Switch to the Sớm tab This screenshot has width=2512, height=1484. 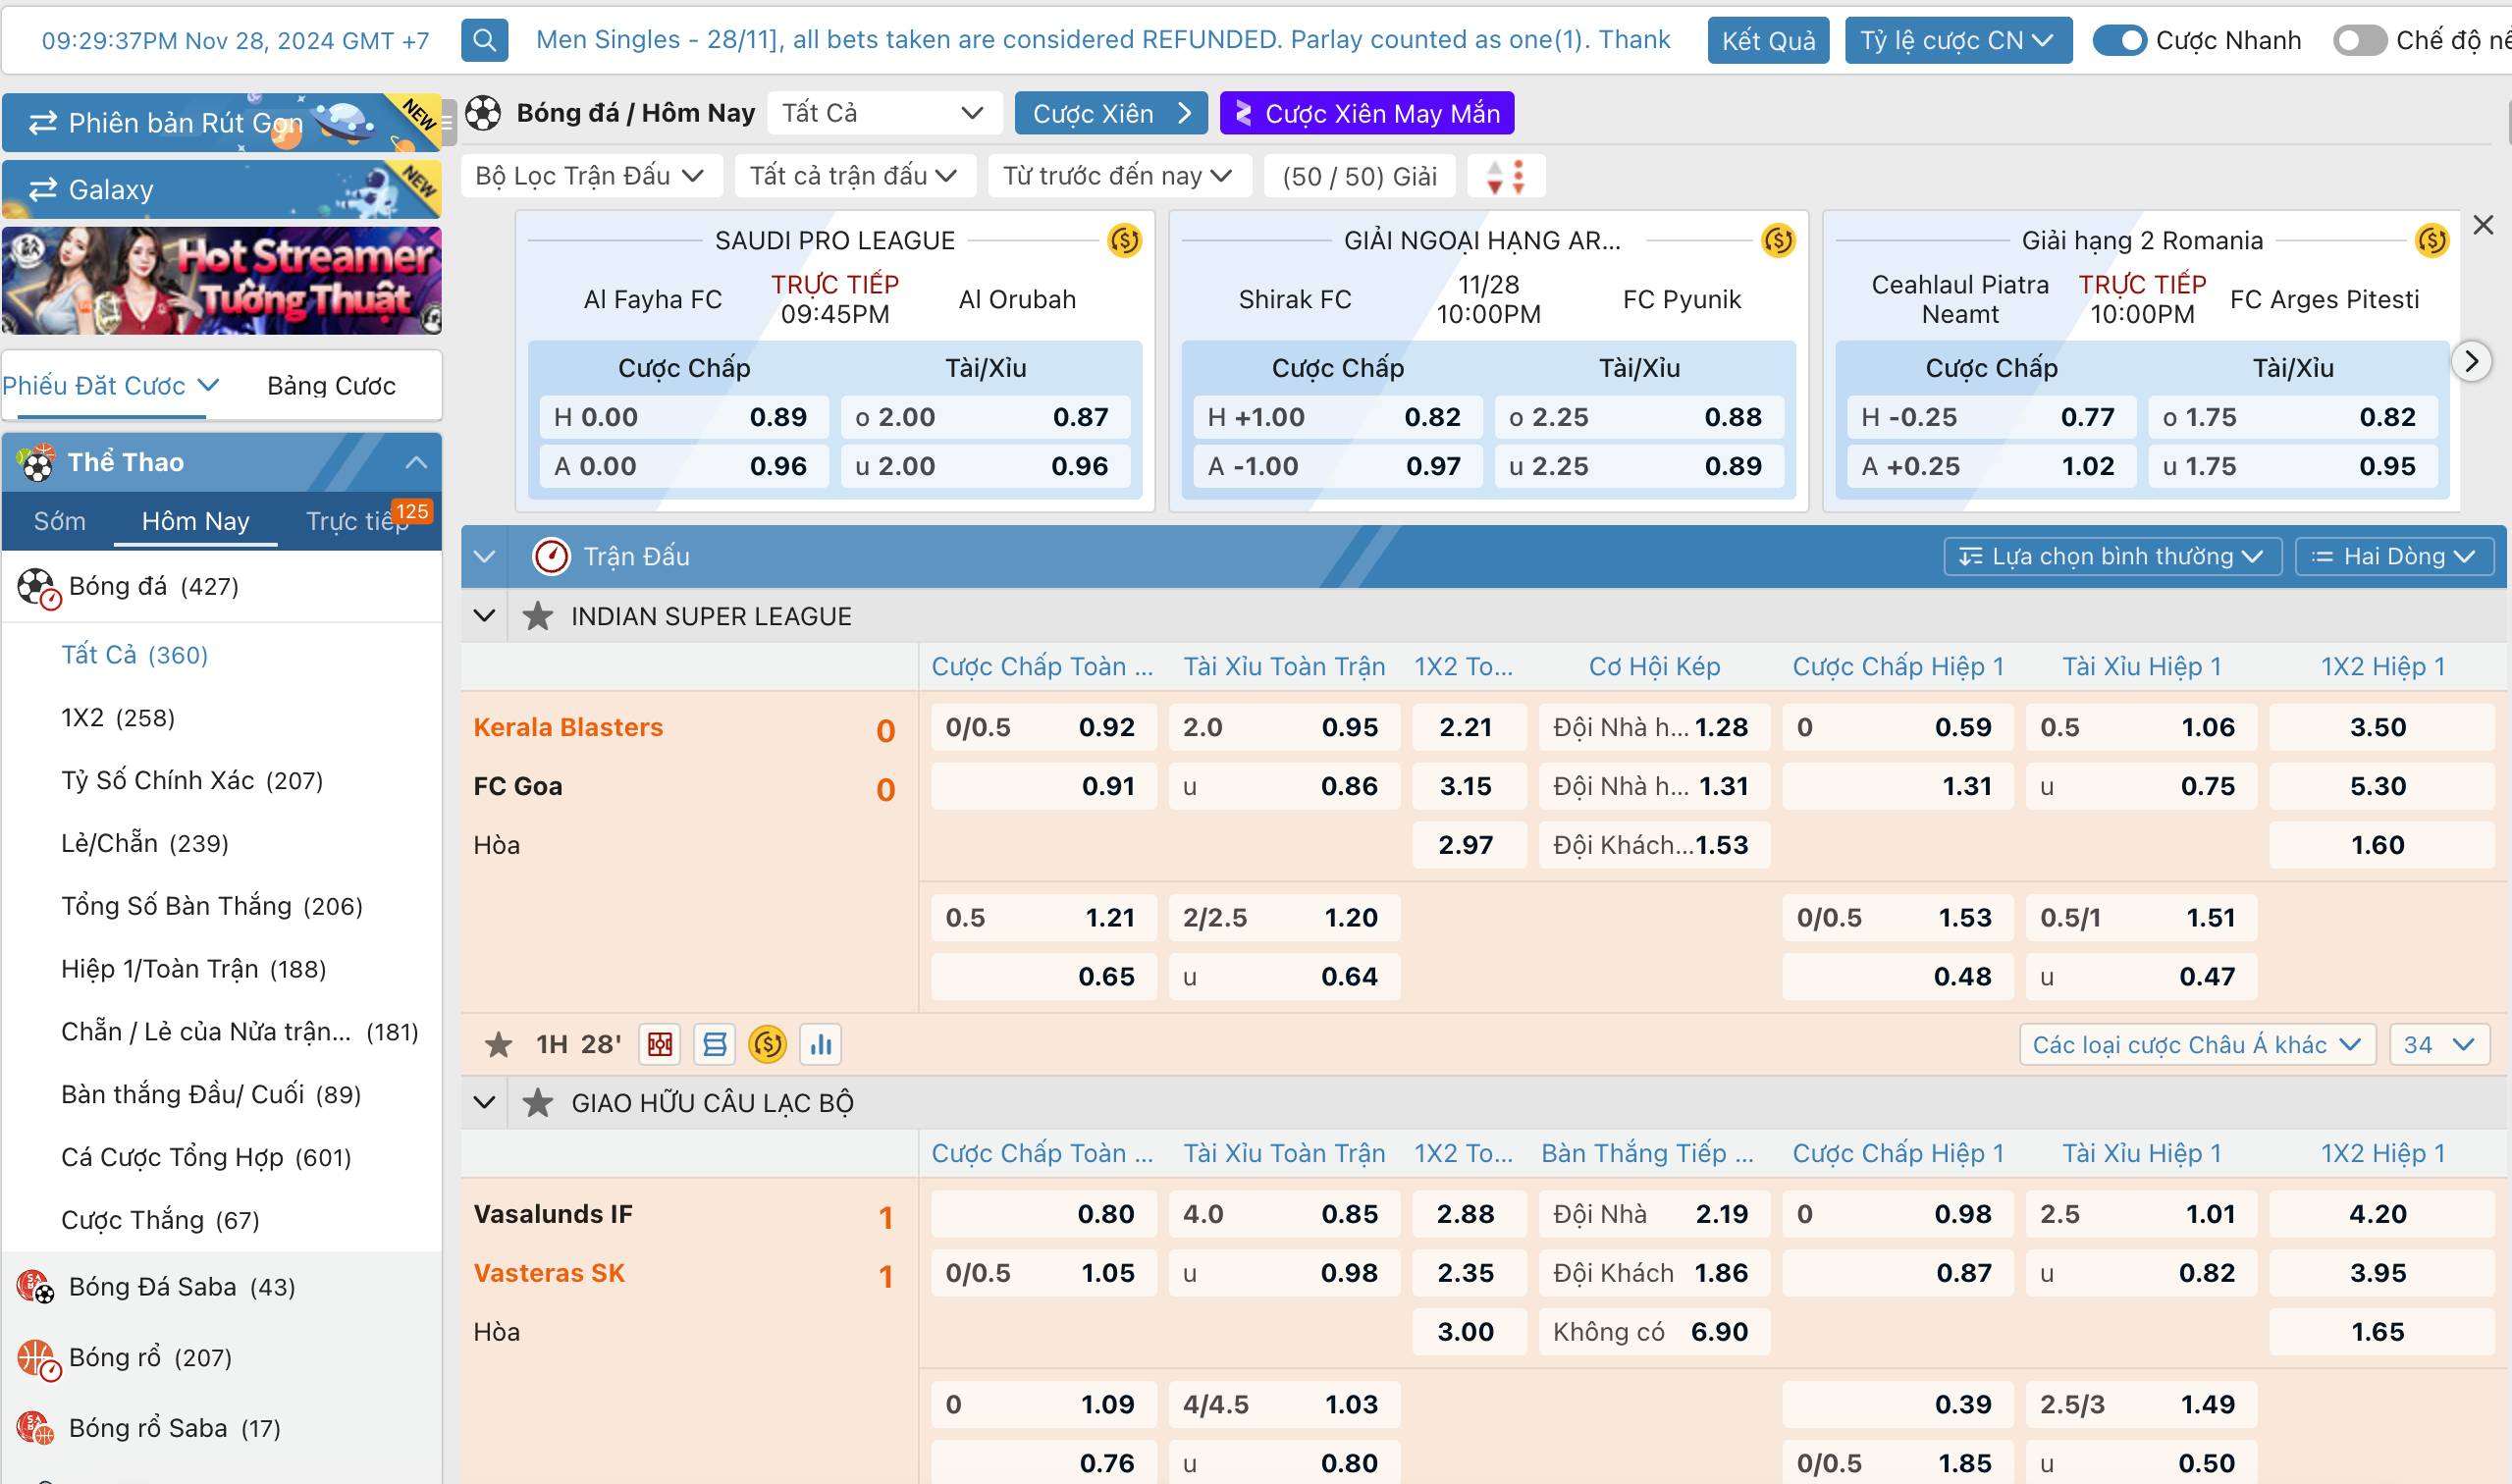point(59,521)
